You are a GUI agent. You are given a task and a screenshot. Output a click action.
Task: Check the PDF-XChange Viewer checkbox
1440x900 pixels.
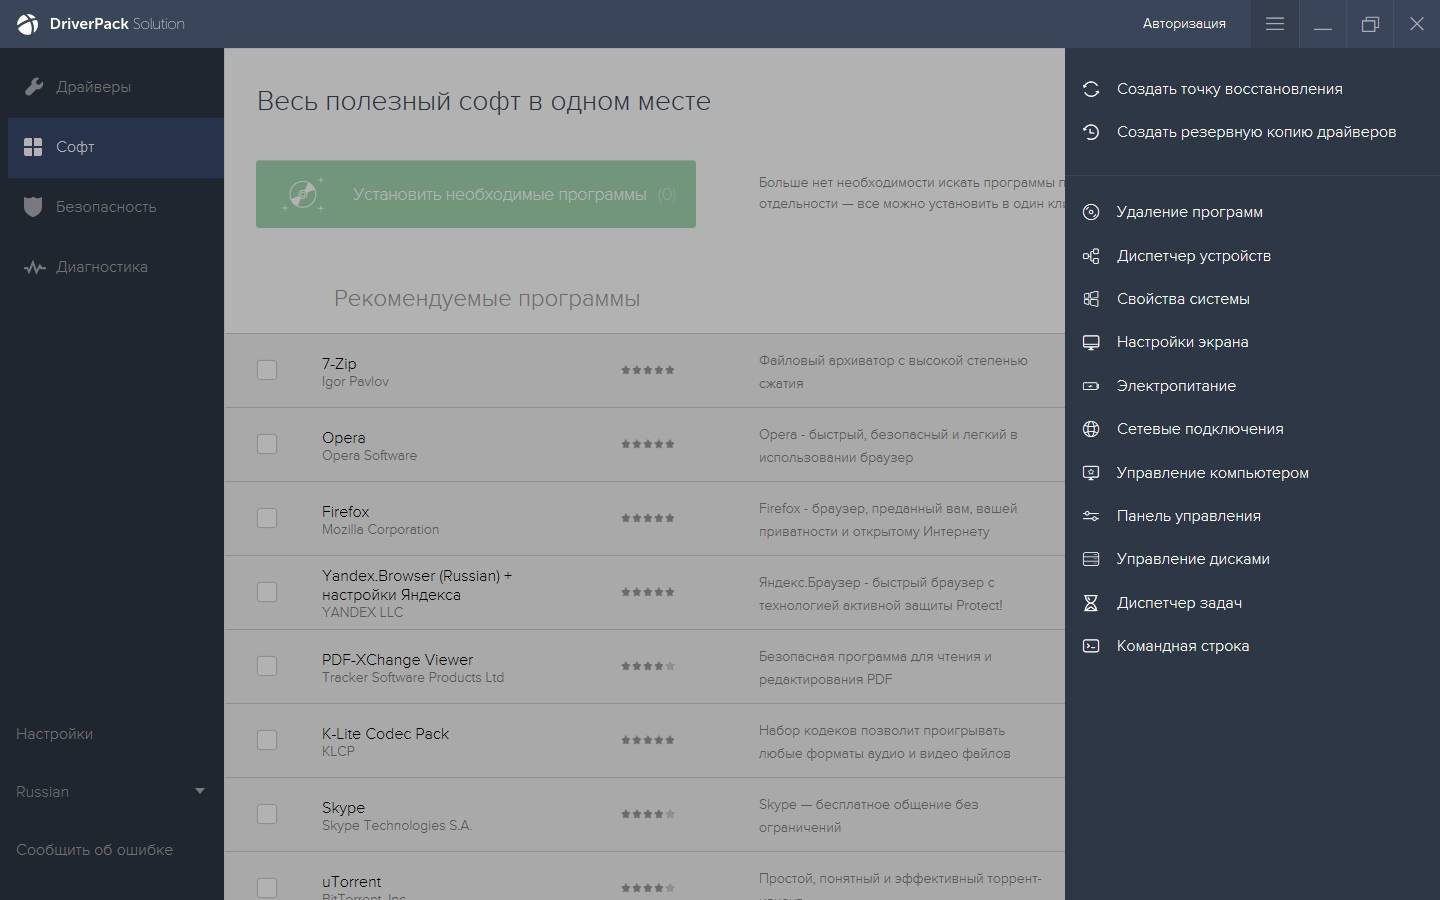tap(267, 666)
